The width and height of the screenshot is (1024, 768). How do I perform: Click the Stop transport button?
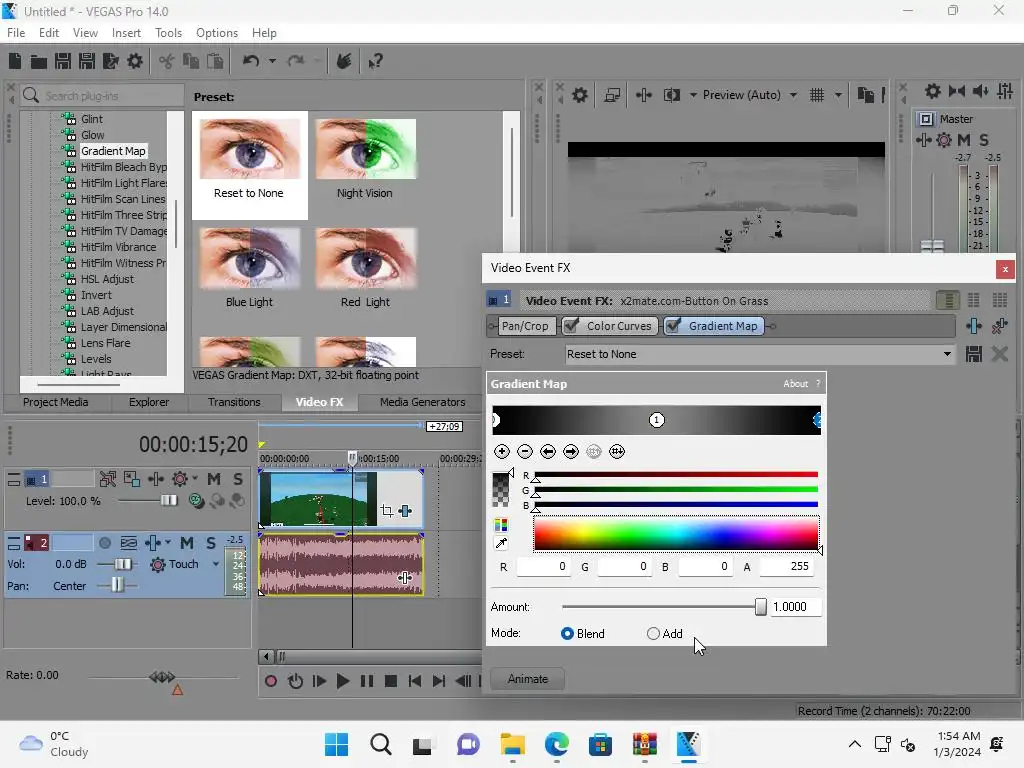pos(391,681)
